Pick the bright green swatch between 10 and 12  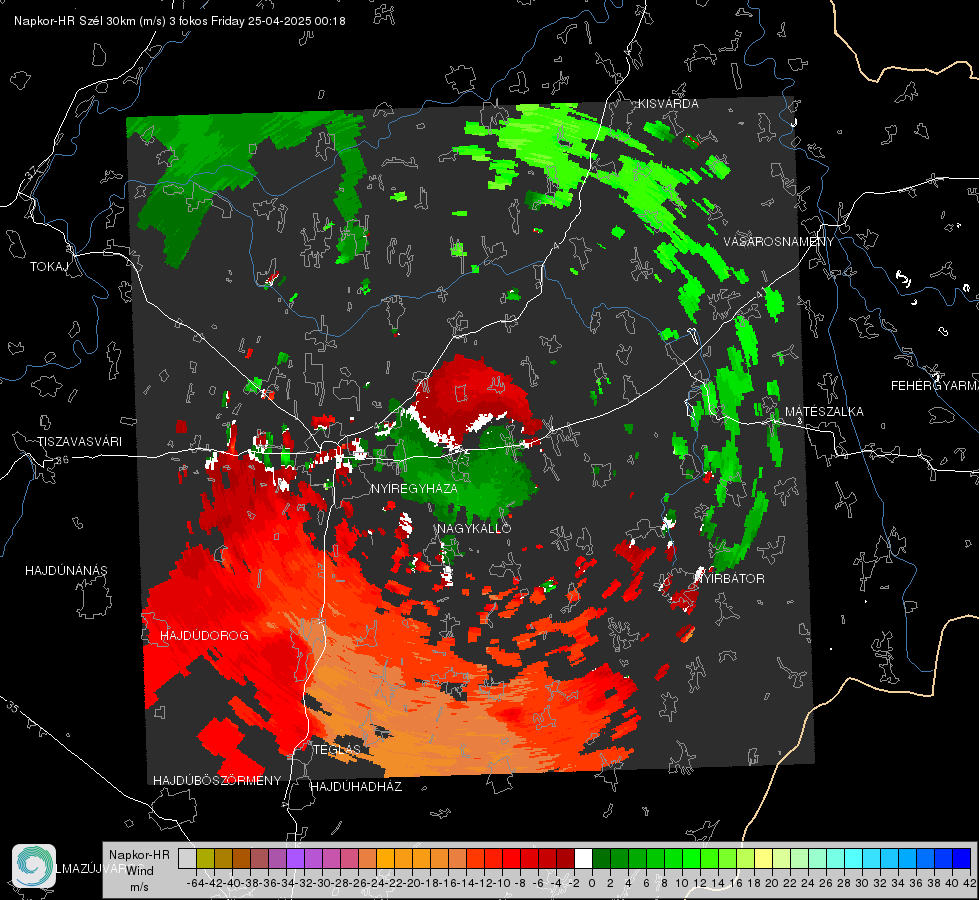pos(691,858)
